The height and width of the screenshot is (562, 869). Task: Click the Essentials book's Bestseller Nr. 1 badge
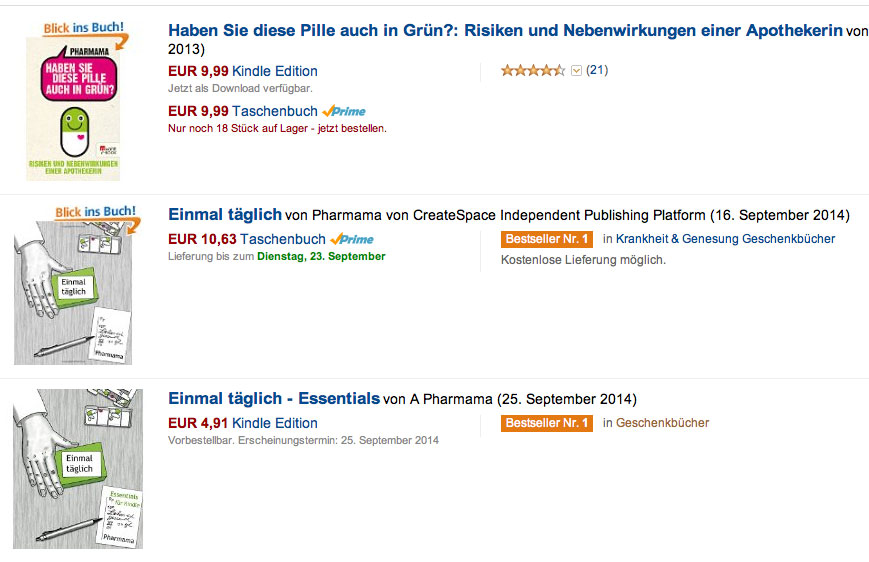(547, 423)
